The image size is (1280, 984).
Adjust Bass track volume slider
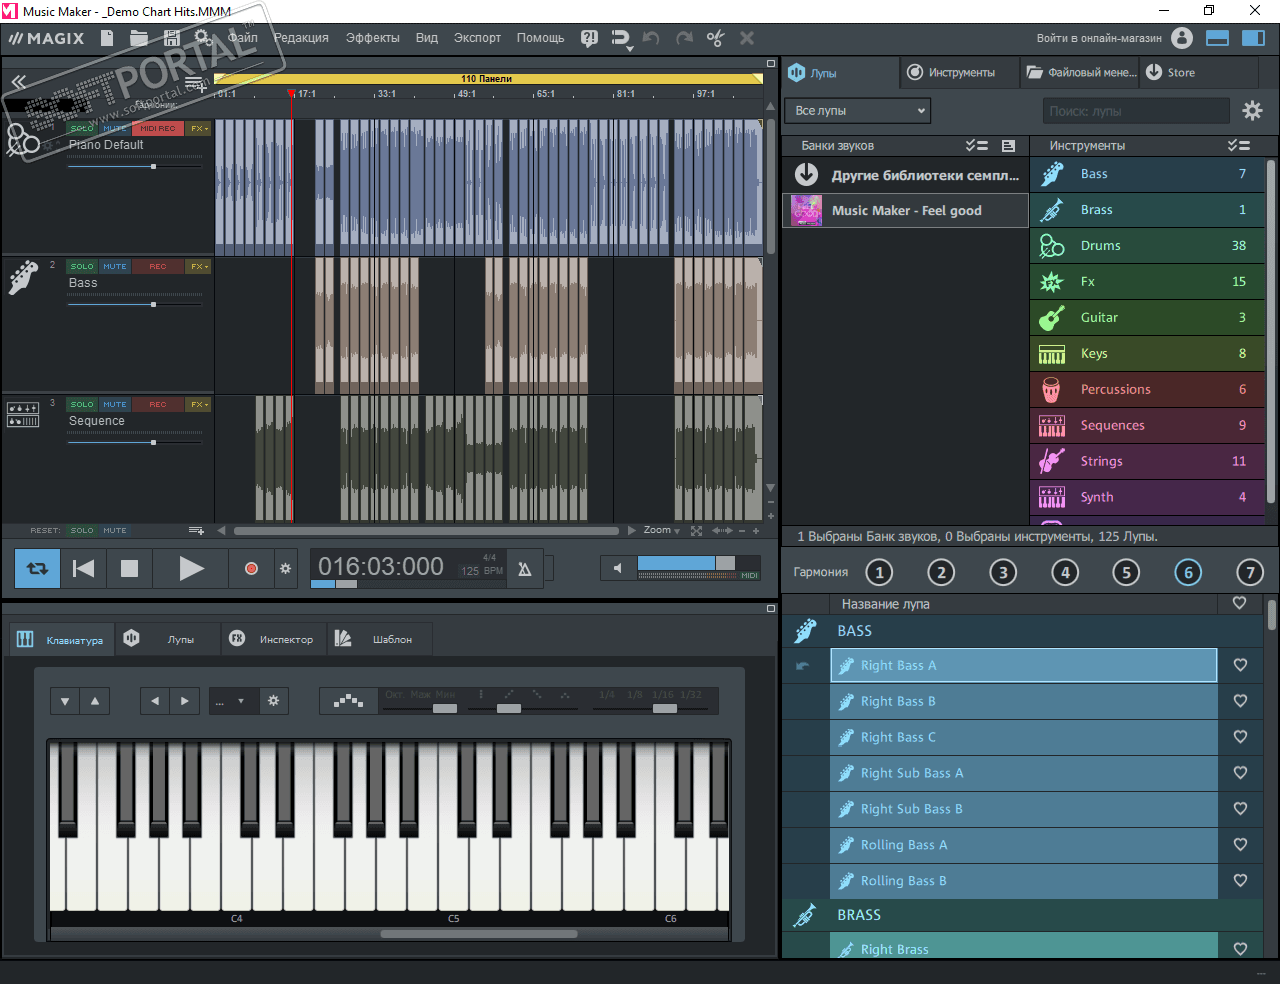135,305
